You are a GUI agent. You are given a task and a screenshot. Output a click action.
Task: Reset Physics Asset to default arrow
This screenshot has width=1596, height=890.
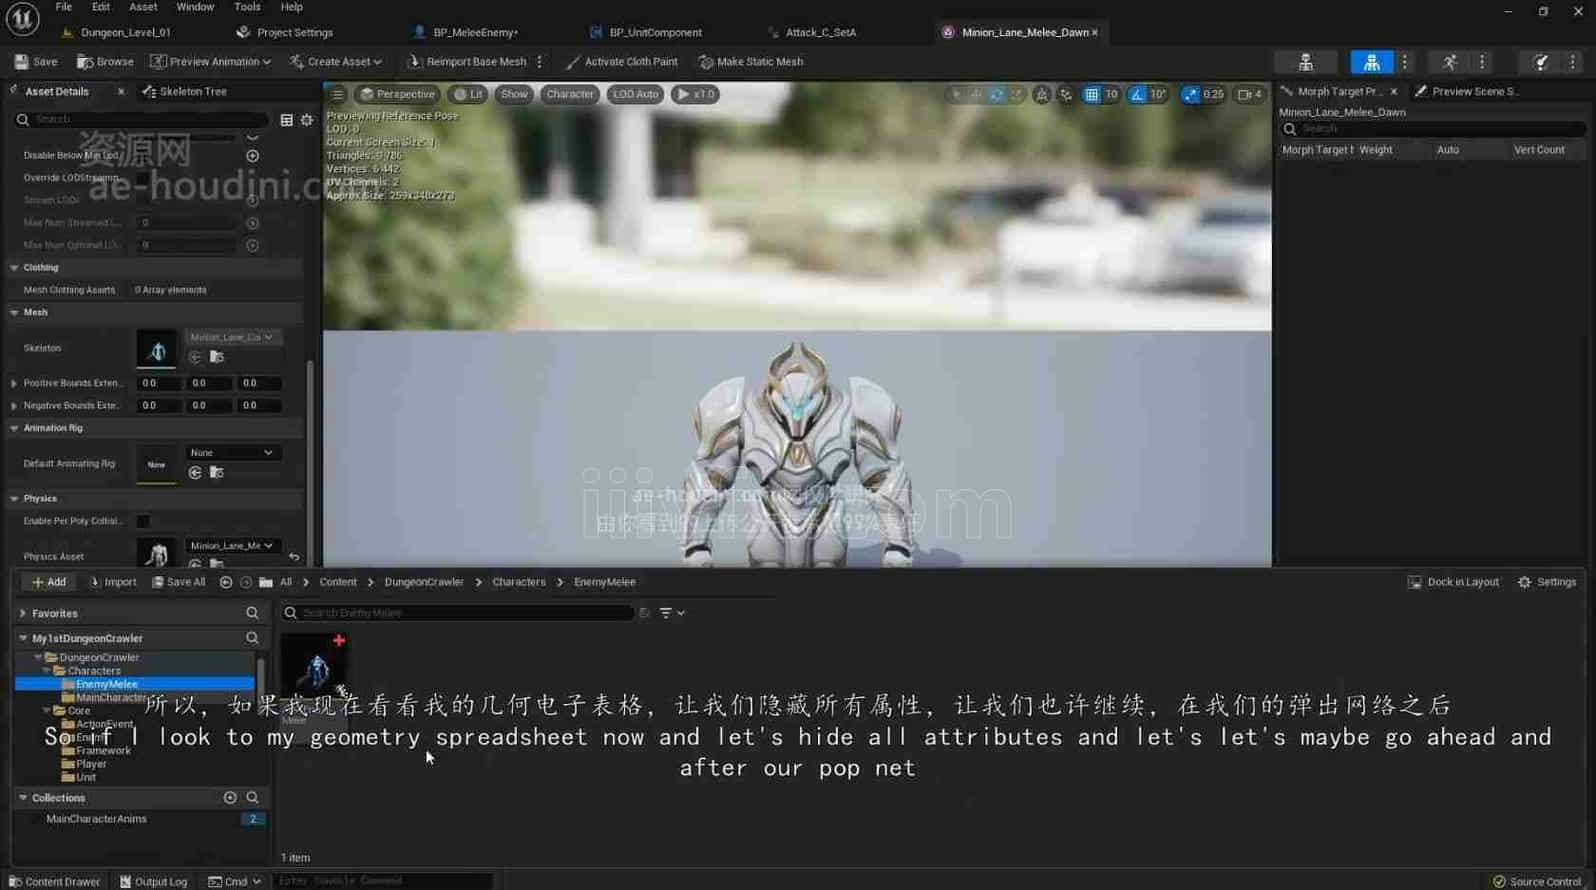[294, 556]
